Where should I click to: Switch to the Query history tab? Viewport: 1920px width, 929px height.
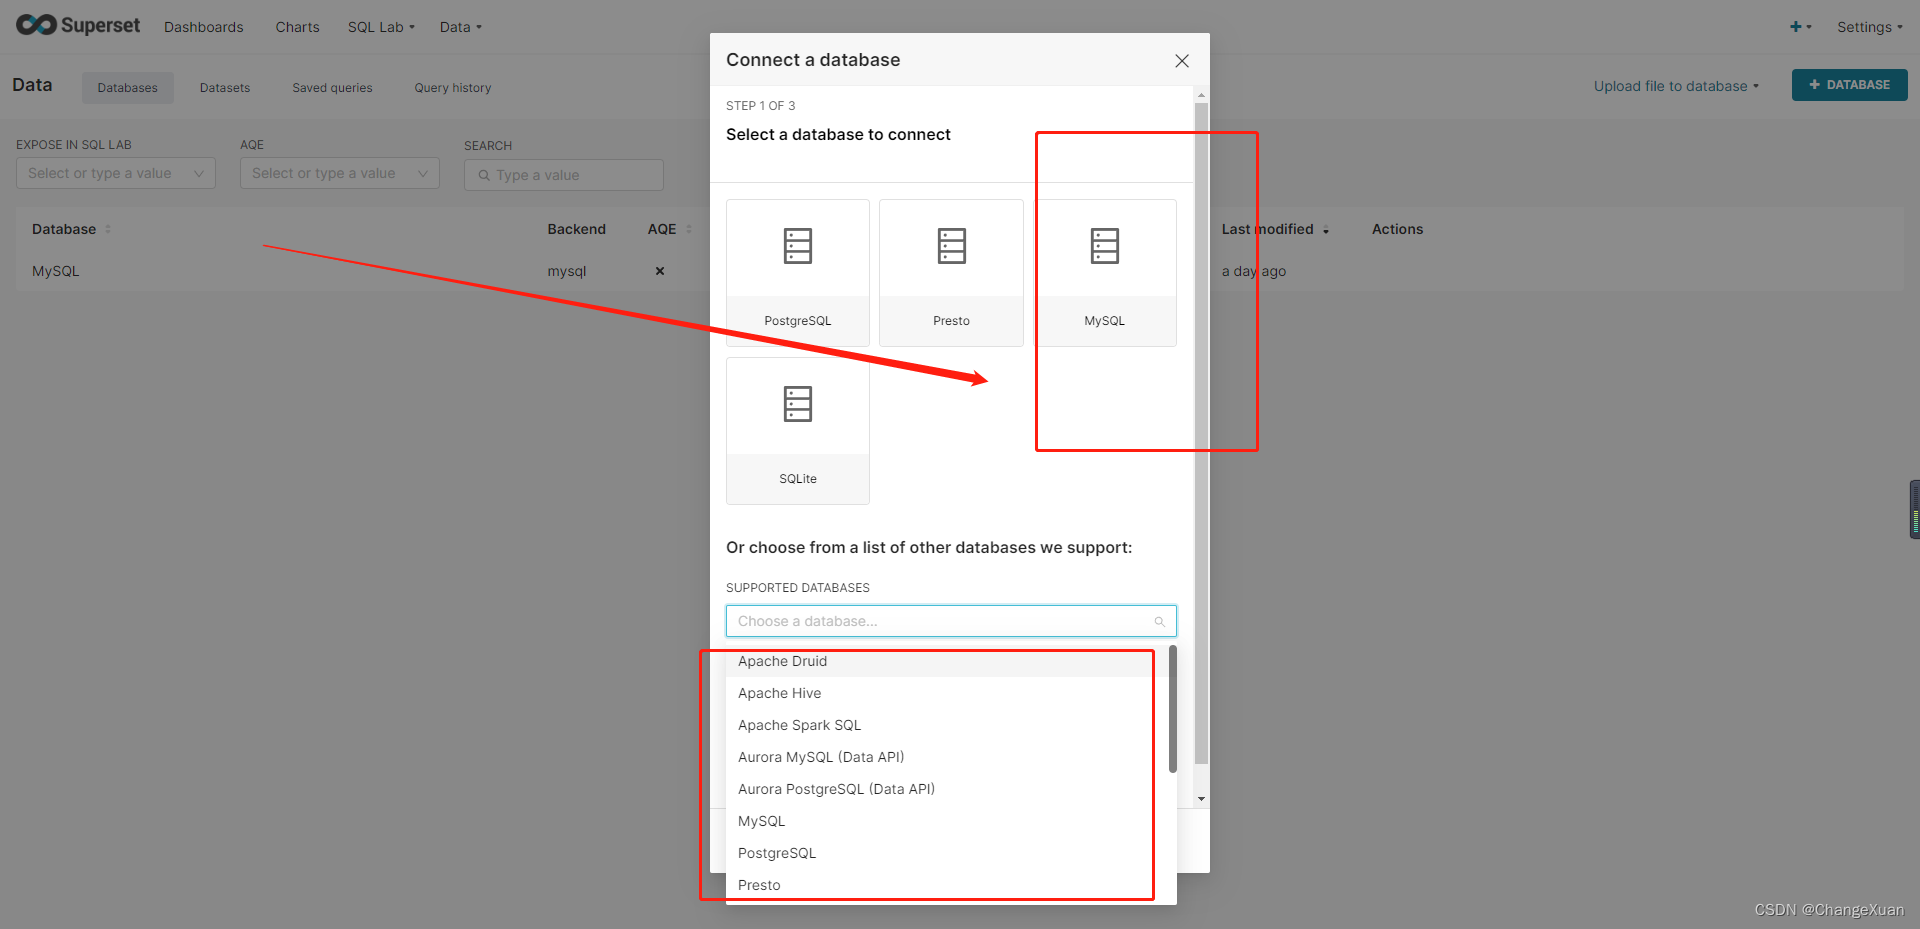[453, 88]
